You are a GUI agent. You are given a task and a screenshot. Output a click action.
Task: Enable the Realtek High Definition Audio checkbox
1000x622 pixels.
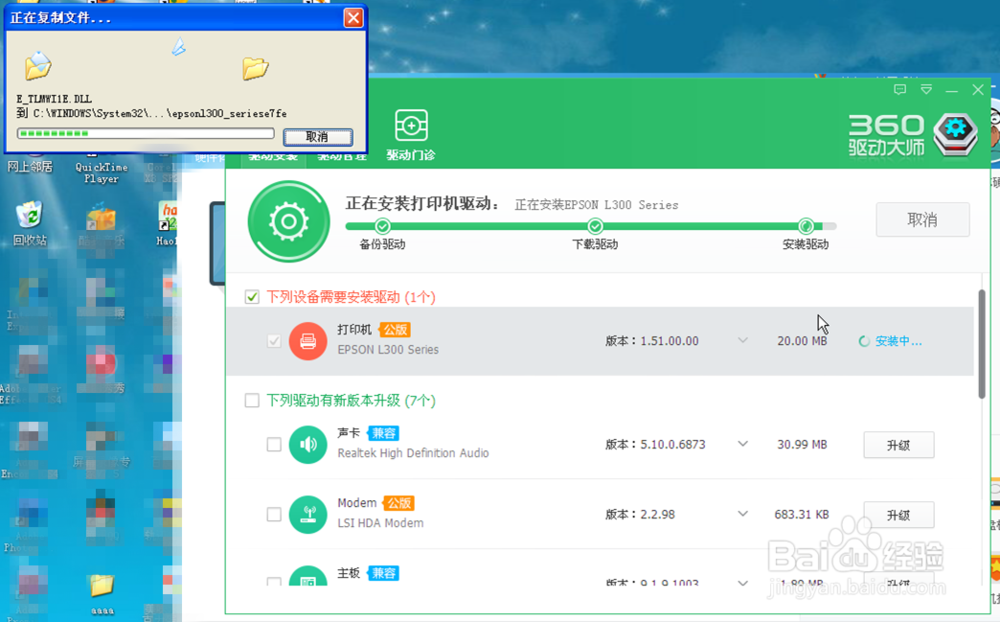click(x=273, y=444)
